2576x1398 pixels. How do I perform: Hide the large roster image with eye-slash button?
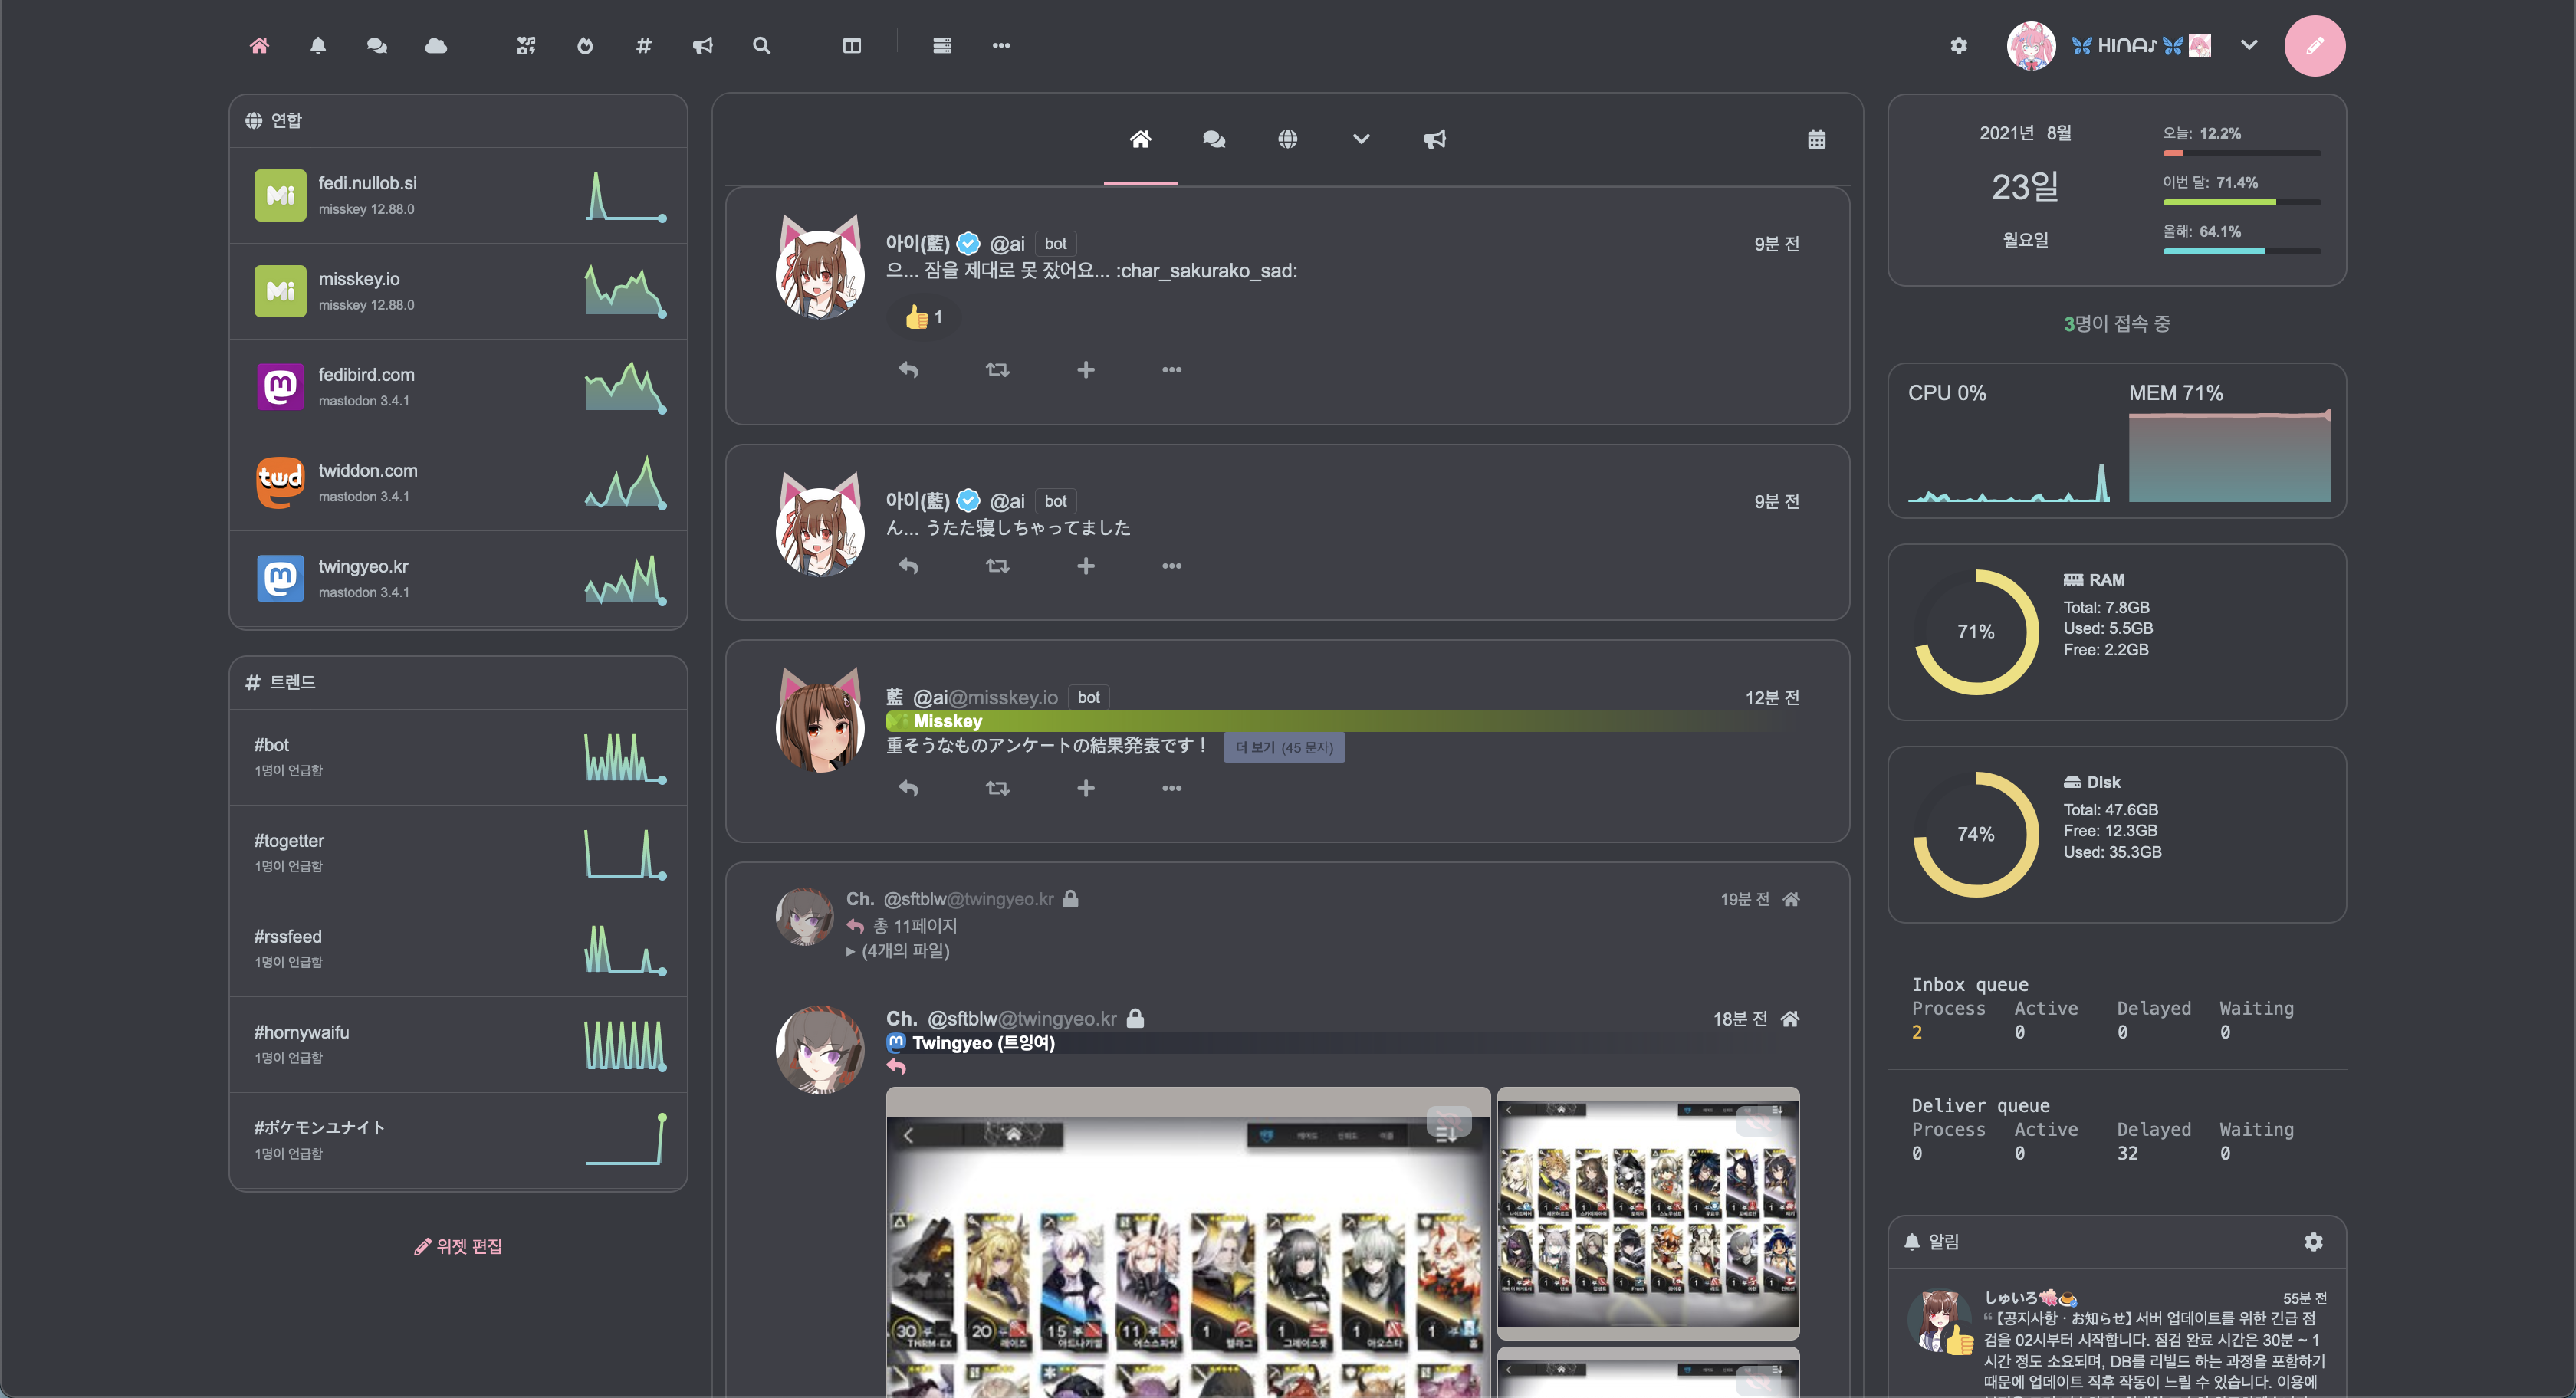(1449, 1121)
